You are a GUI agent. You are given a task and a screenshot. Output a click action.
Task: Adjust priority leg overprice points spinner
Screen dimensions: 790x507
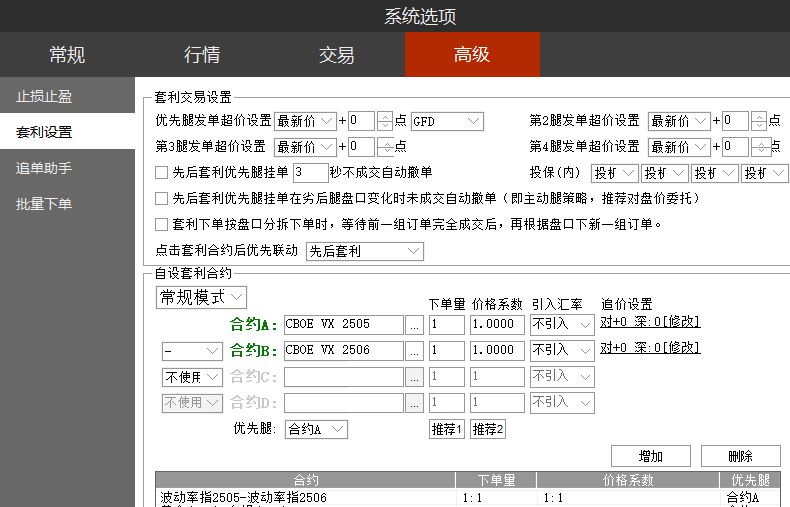385,121
